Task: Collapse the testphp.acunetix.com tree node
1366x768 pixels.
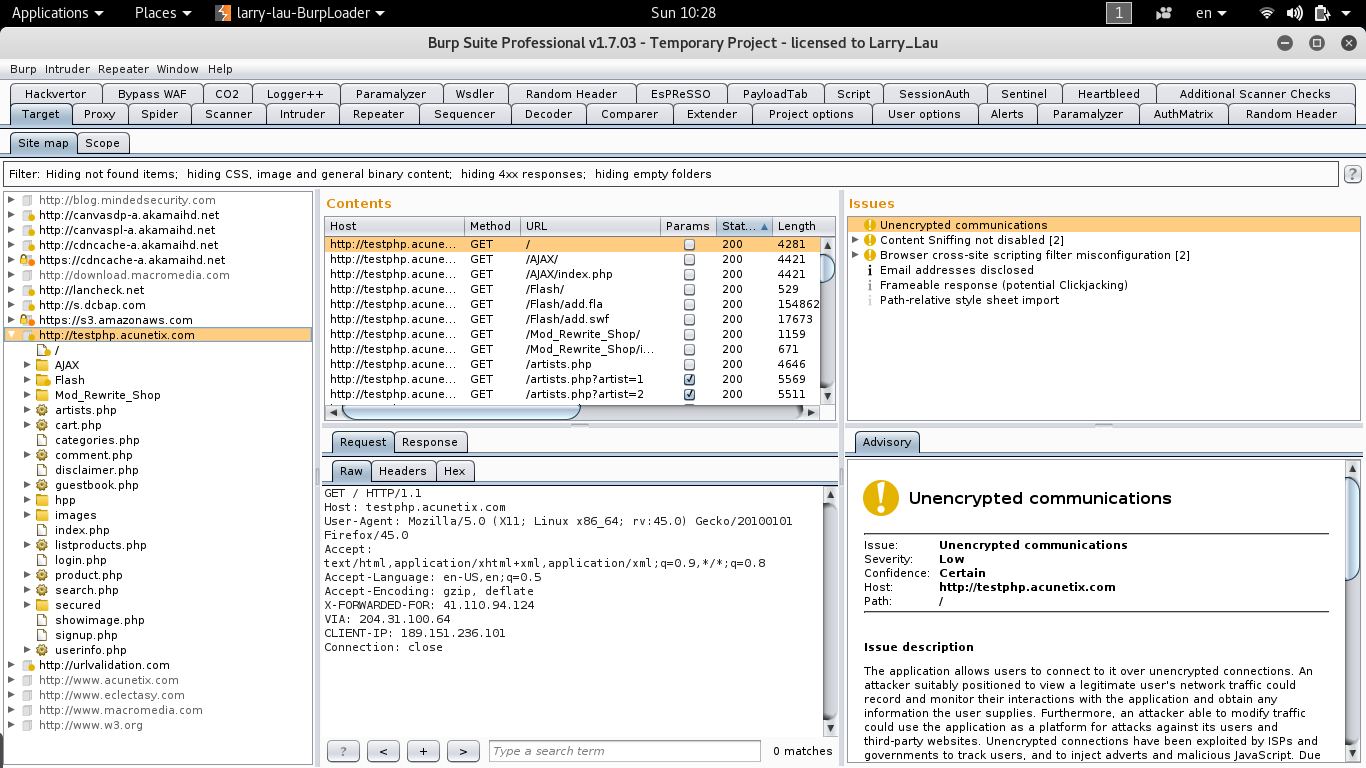Action: pos(11,335)
